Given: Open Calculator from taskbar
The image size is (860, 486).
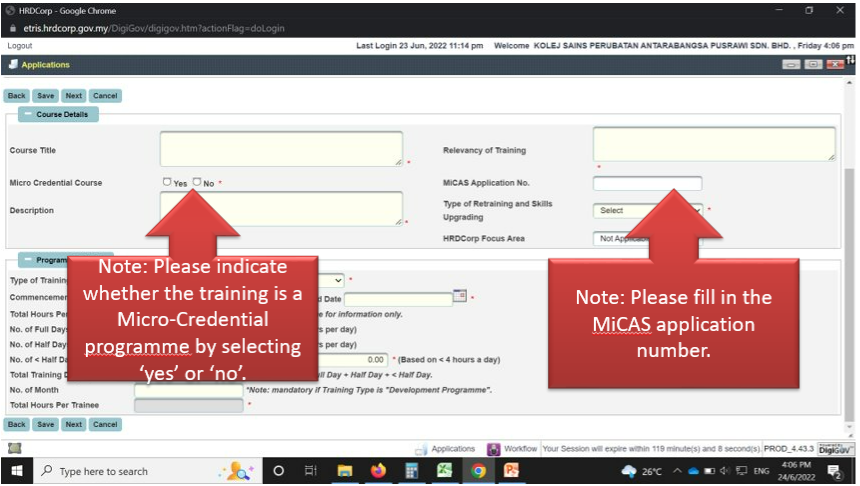Looking at the screenshot, I should (411, 471).
